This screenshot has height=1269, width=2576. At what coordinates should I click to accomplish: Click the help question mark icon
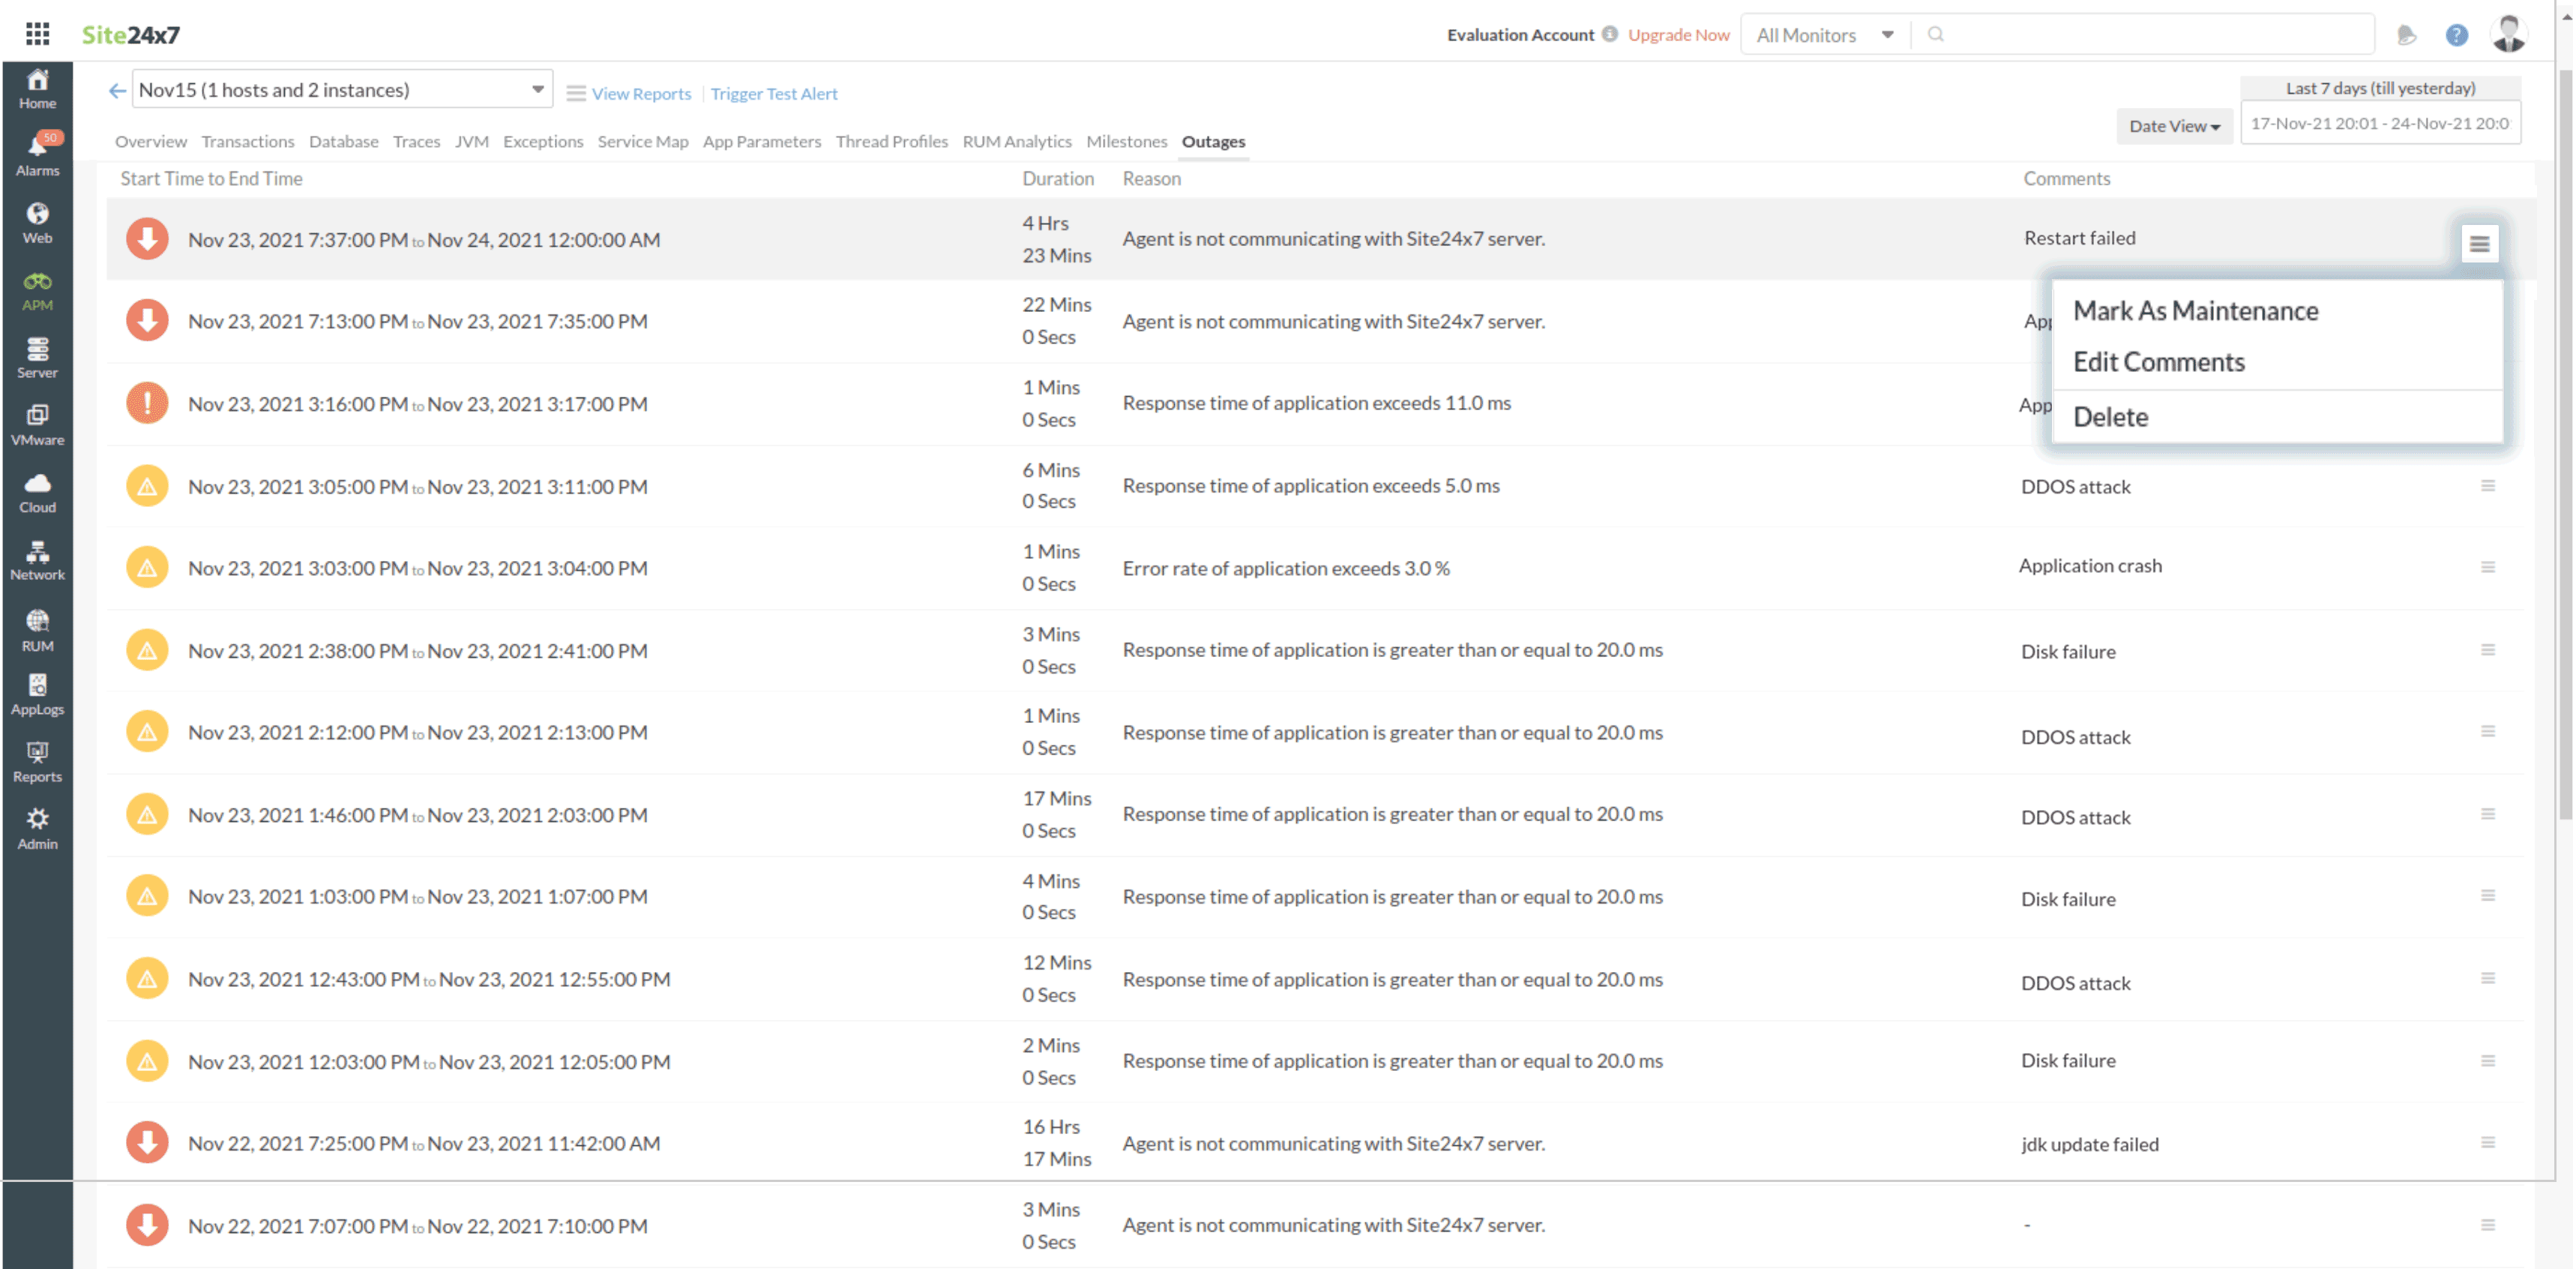pyautogui.click(x=2456, y=35)
